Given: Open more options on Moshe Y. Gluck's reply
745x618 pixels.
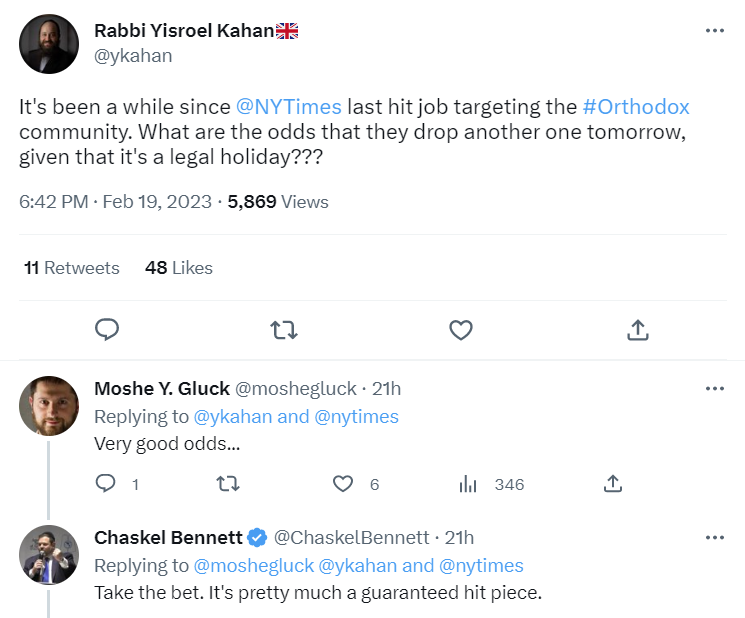Looking at the screenshot, I should 714,388.
